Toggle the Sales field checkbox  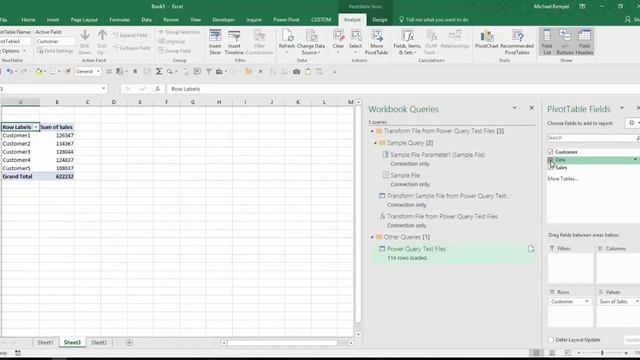(550, 167)
